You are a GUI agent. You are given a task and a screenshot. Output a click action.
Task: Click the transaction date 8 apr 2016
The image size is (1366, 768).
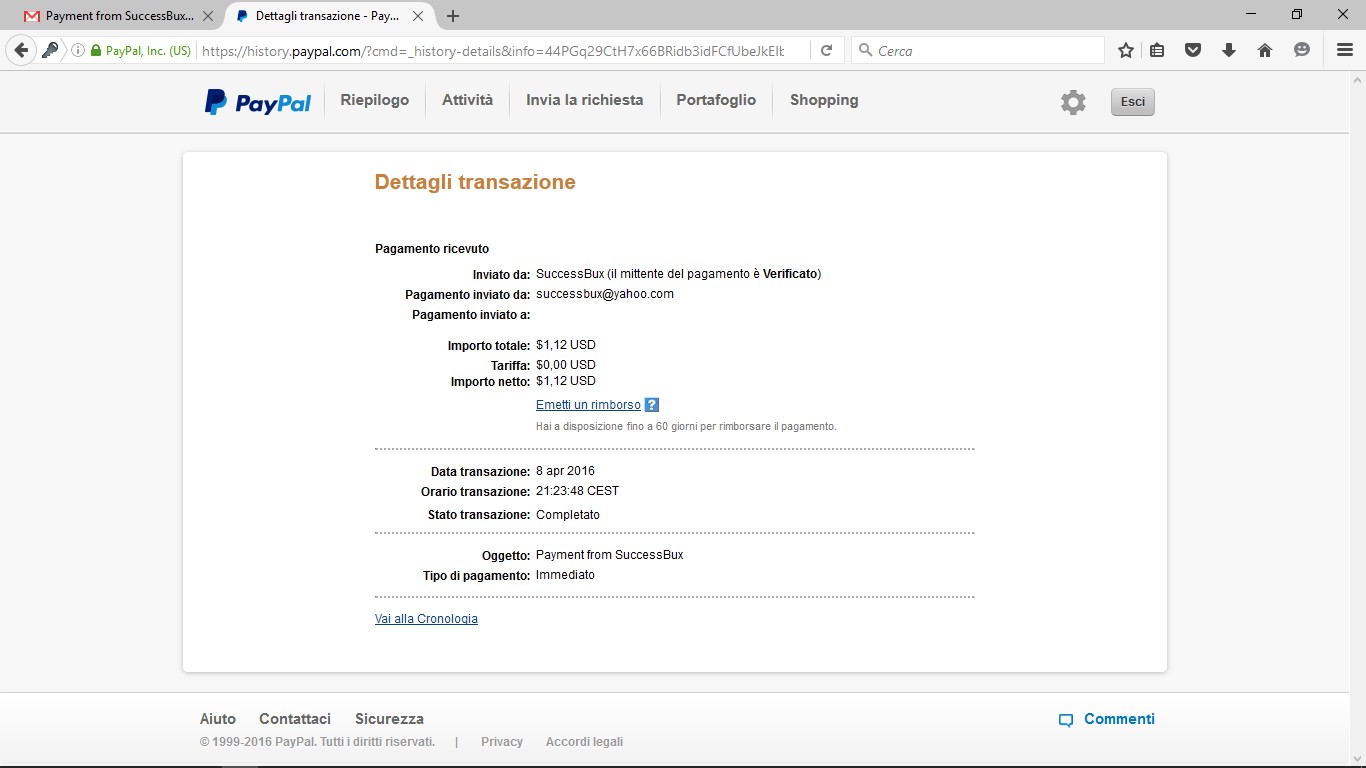click(x=565, y=471)
